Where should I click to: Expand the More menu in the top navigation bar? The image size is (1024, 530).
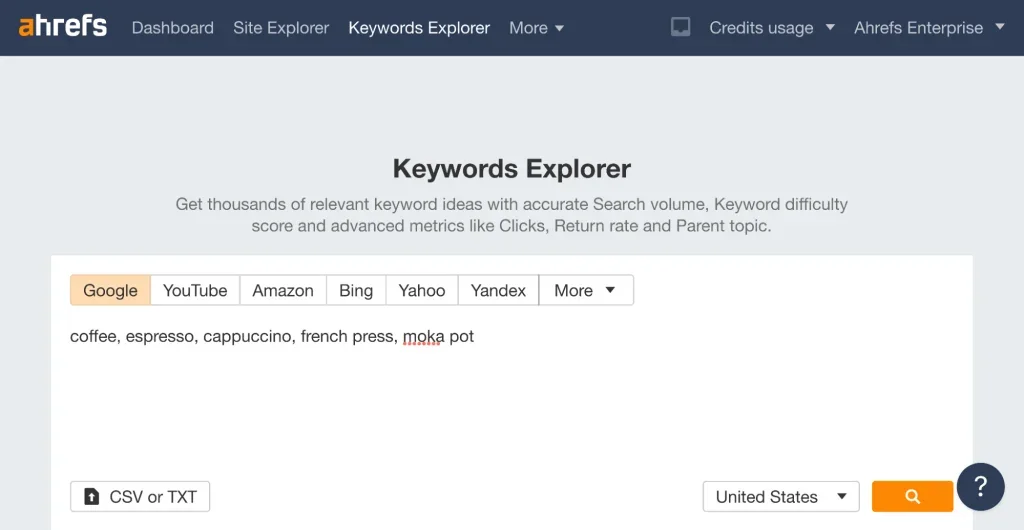click(x=536, y=28)
